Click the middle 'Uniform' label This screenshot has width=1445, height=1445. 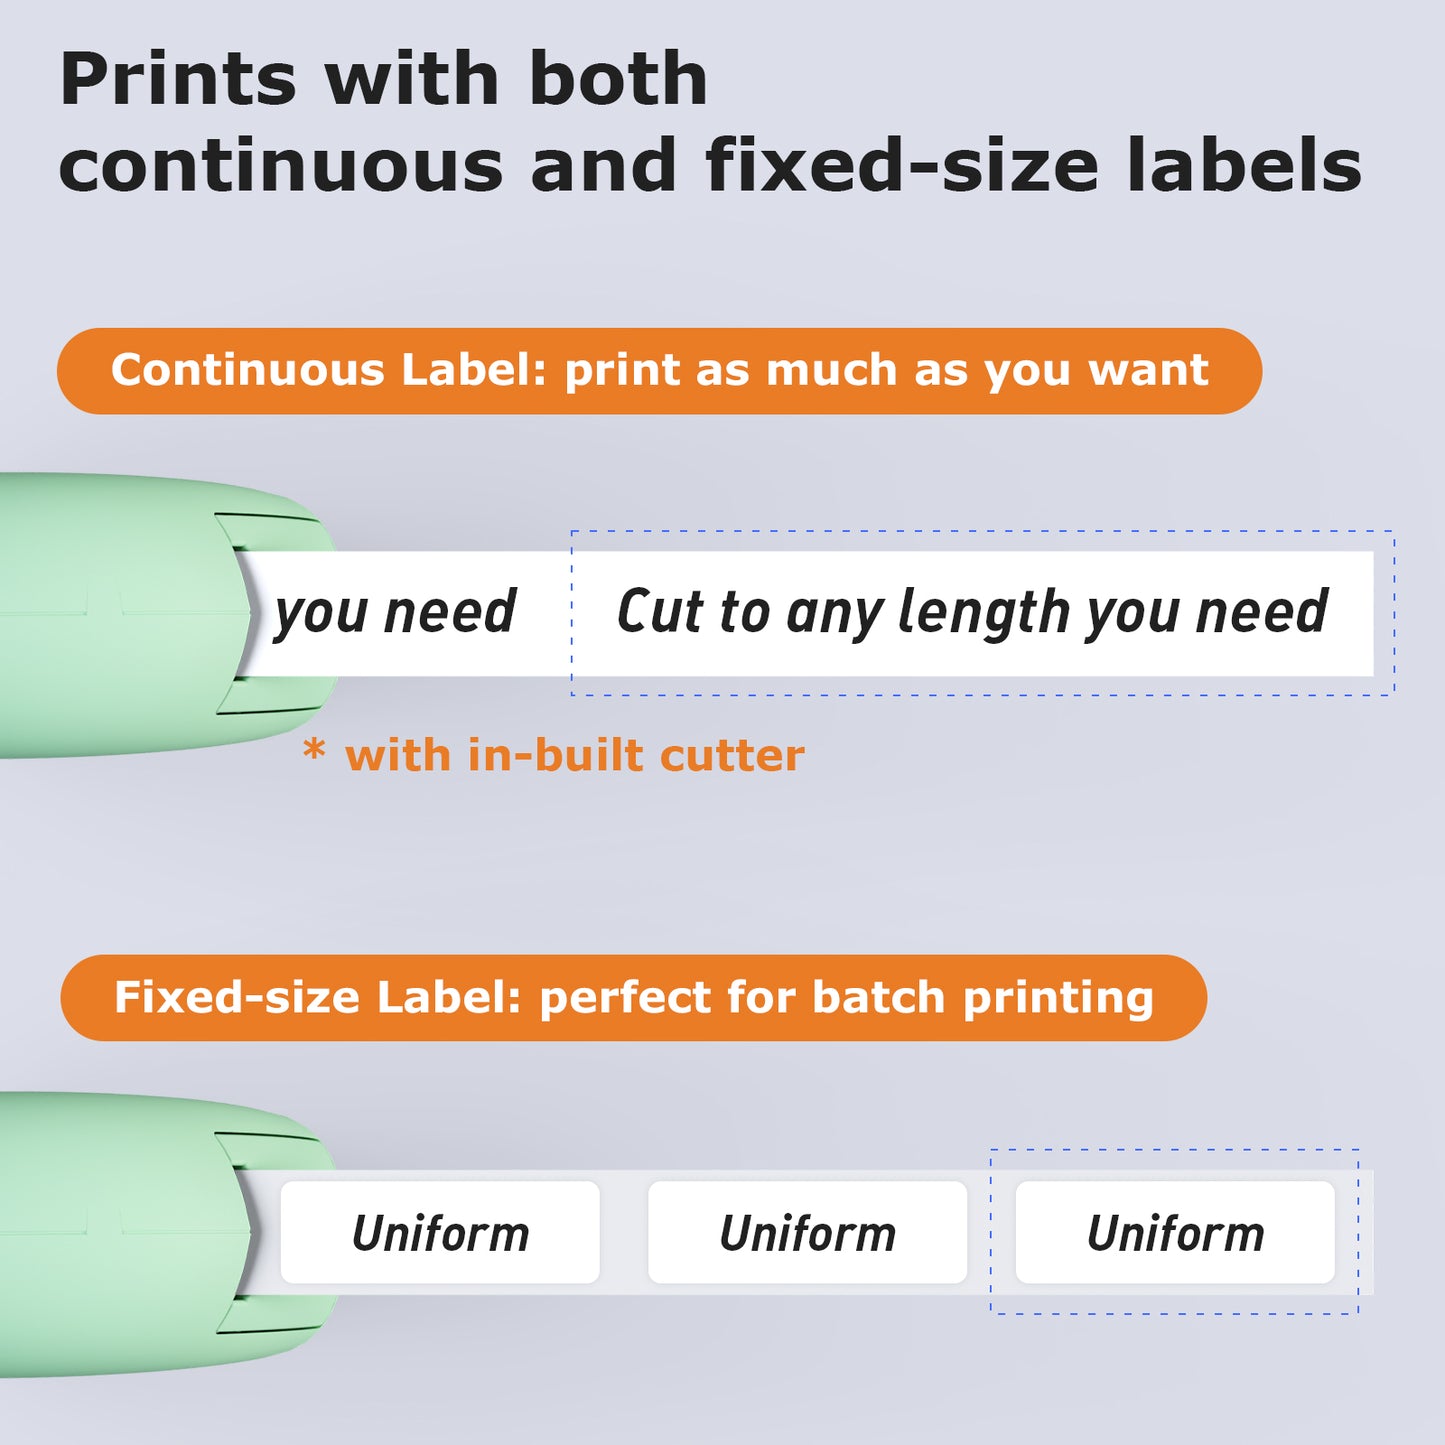(807, 1233)
